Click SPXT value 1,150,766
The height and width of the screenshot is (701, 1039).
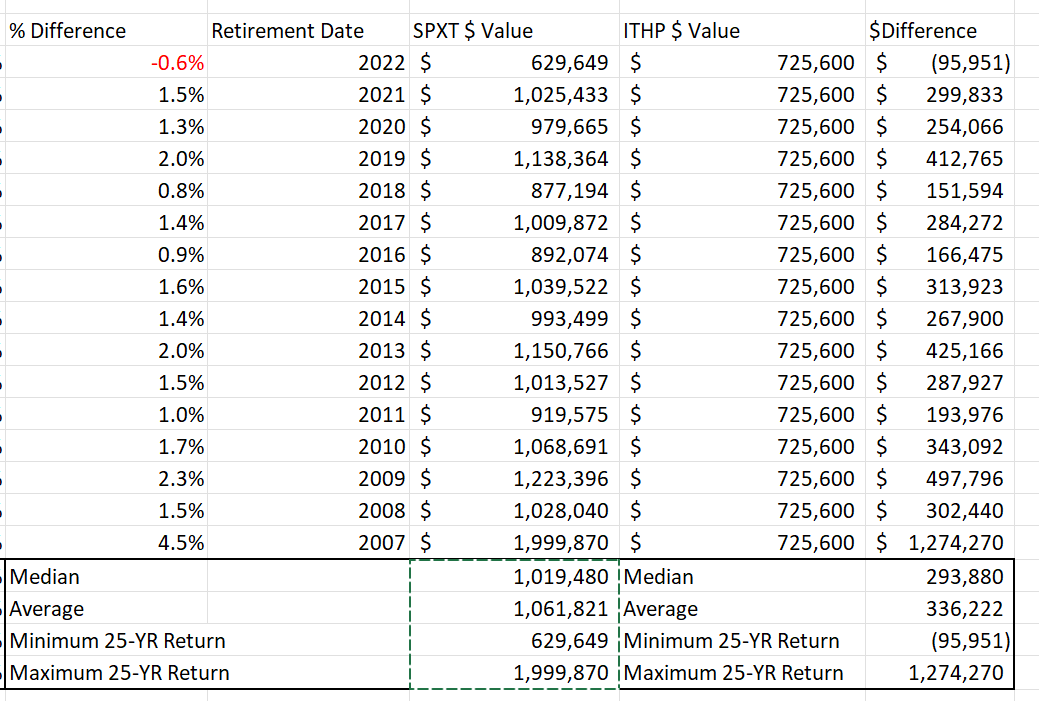coord(514,350)
